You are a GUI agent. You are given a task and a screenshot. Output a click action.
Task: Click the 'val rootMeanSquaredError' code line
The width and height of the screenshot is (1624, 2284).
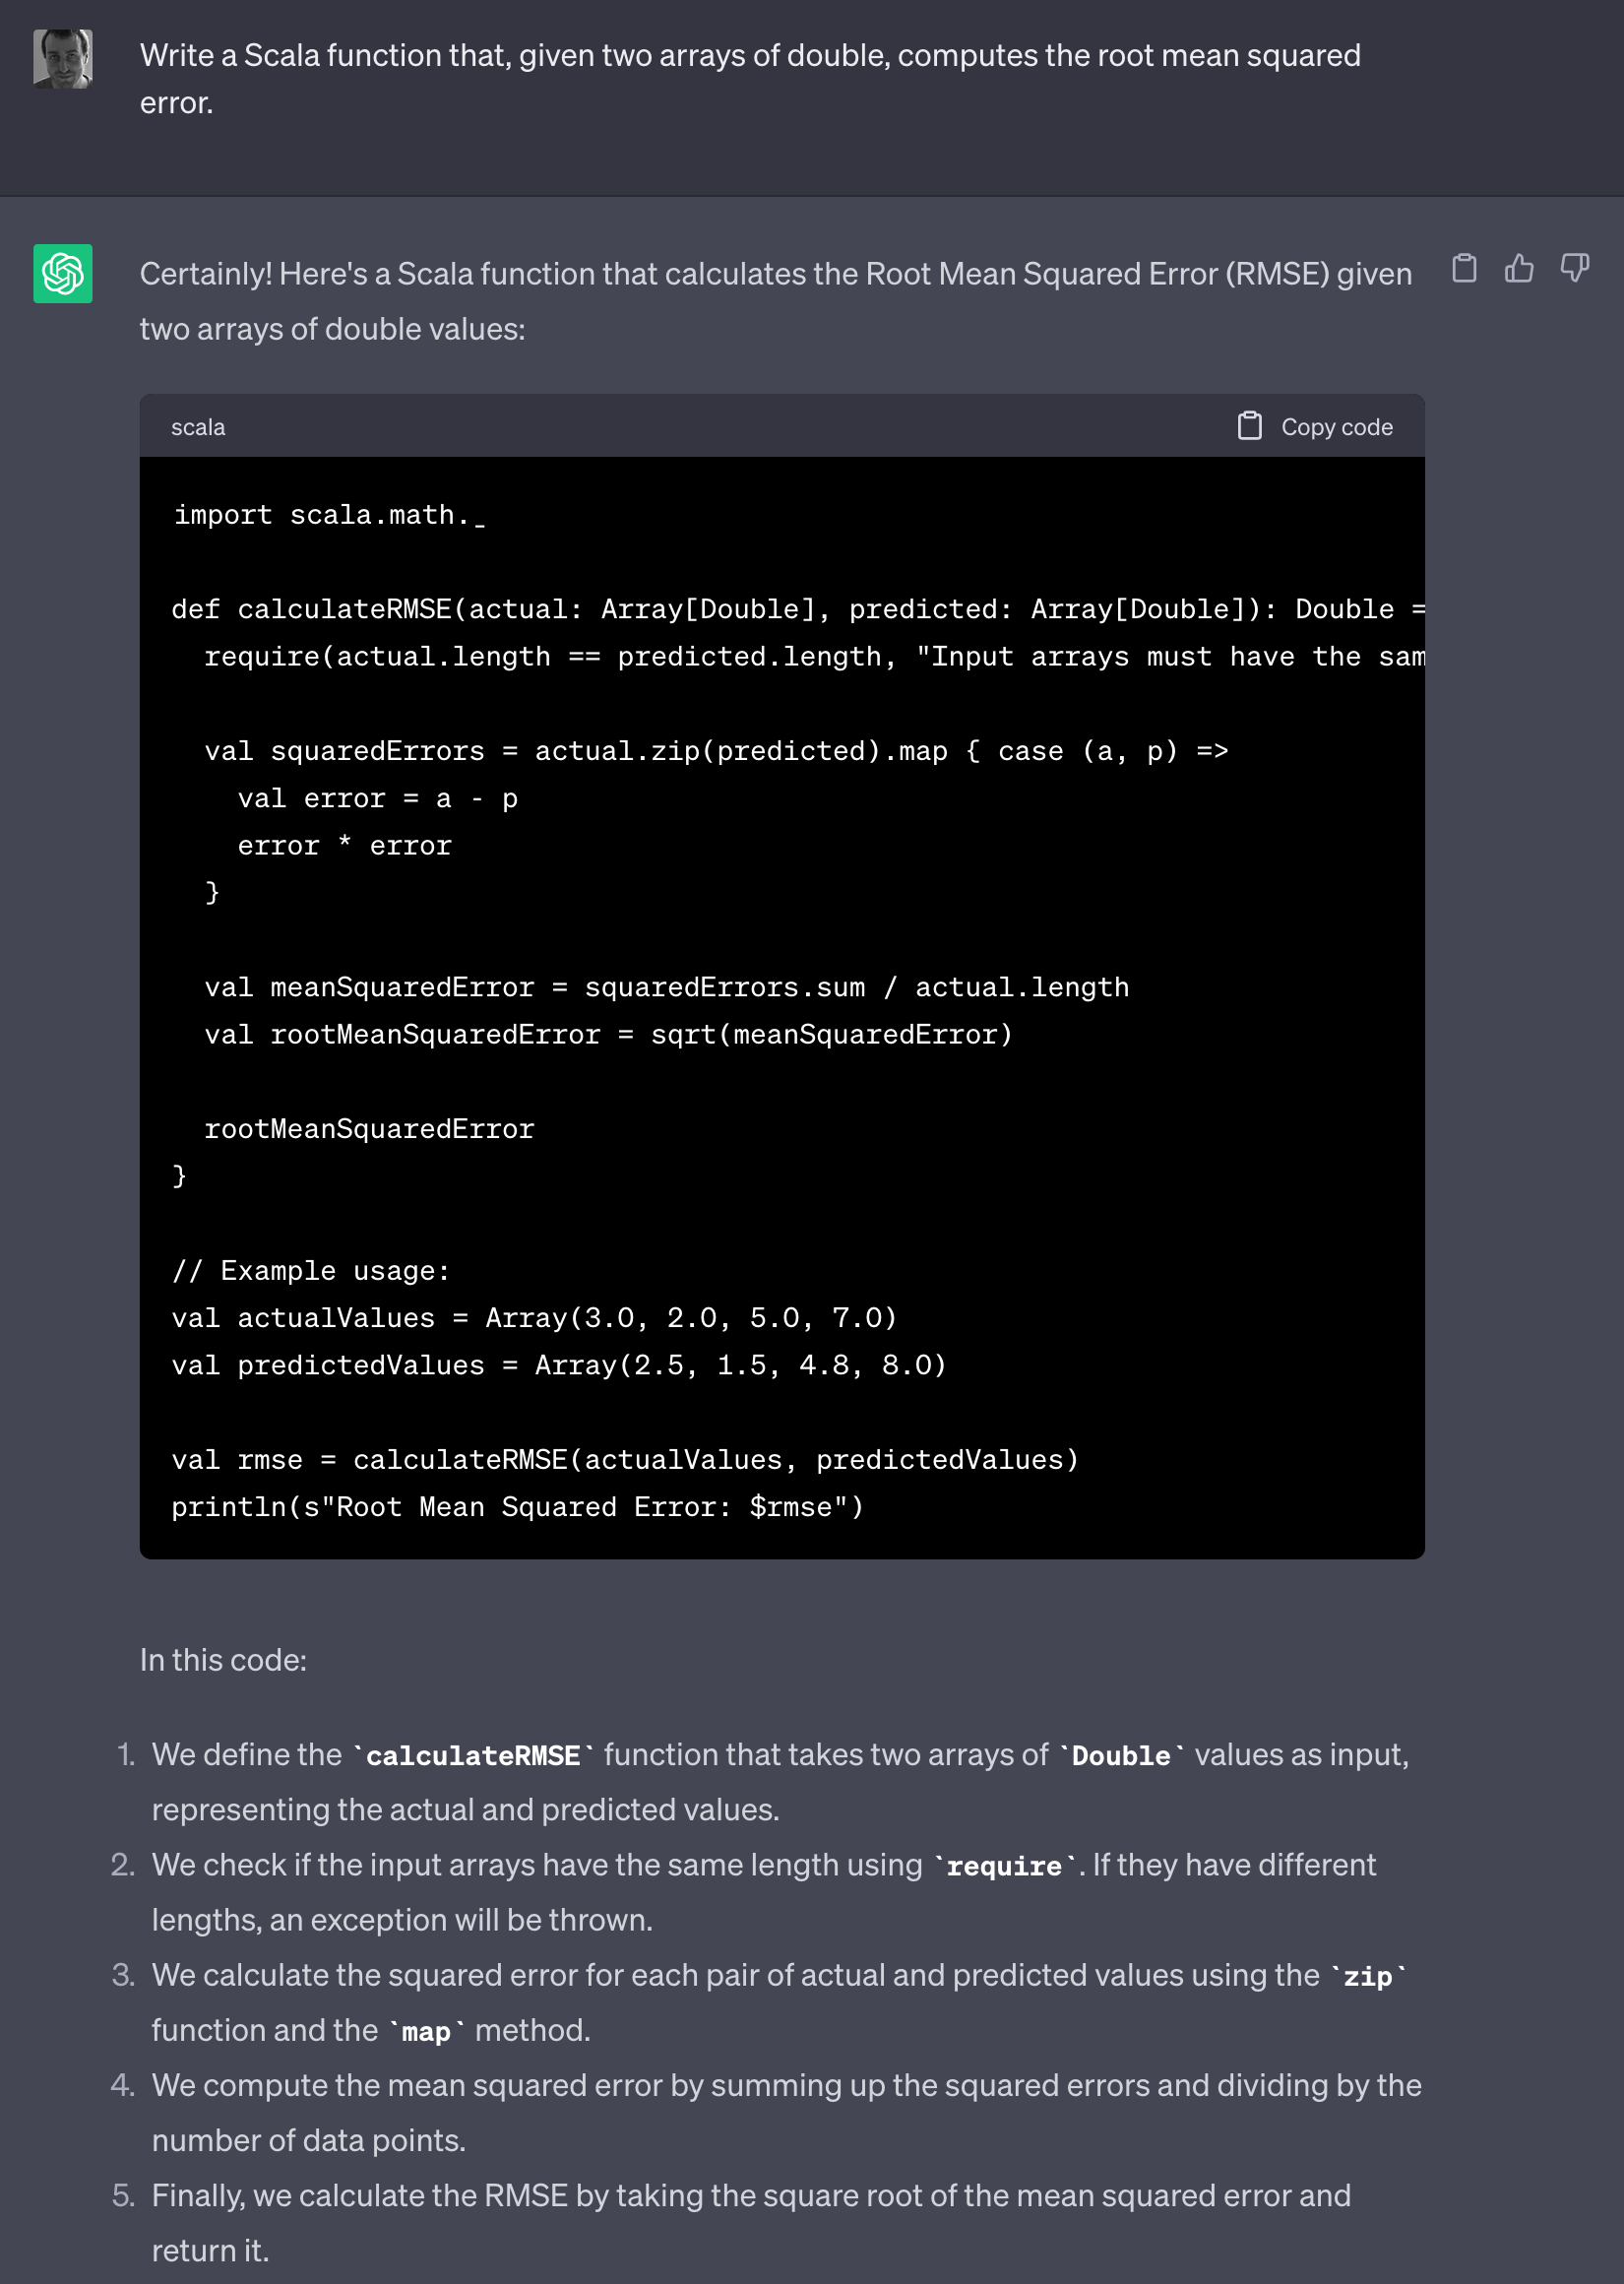point(609,1035)
